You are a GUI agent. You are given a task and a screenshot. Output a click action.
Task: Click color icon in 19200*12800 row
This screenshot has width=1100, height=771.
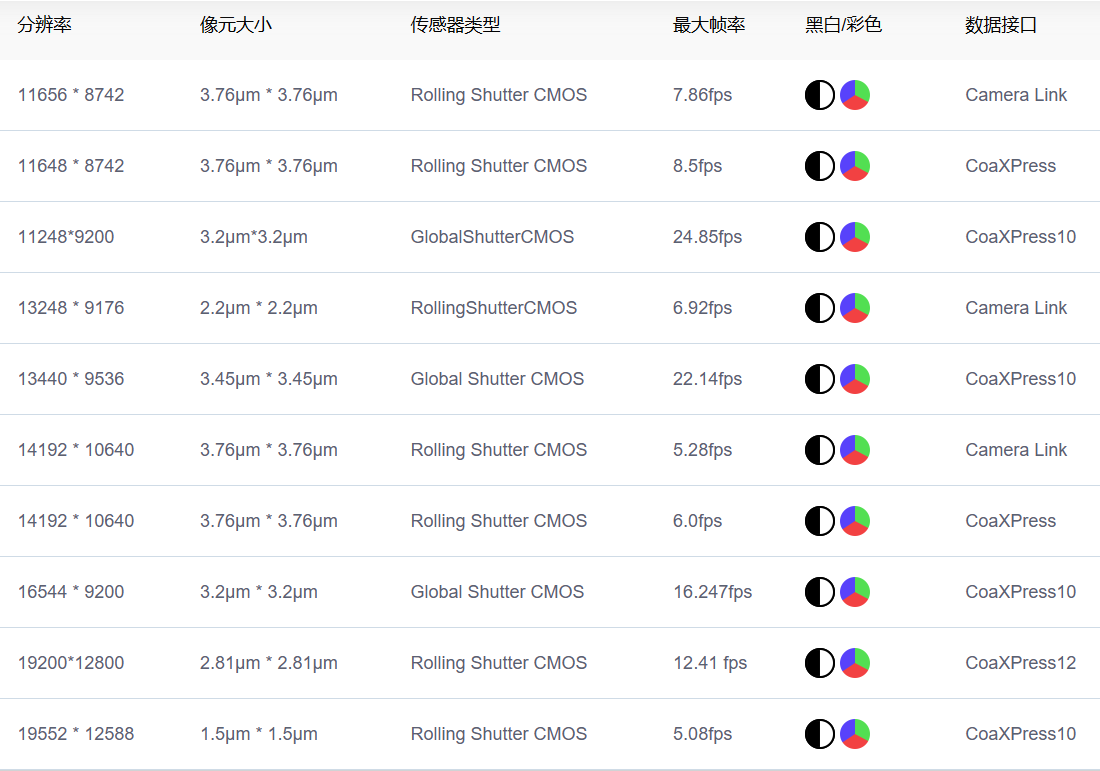pyautogui.click(x=855, y=663)
